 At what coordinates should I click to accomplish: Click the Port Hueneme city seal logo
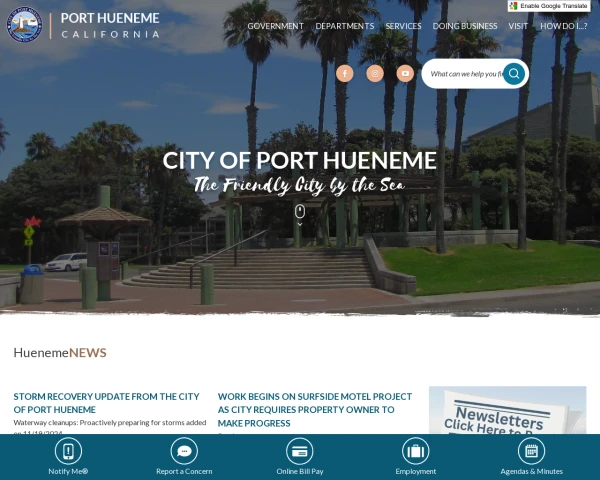24,24
